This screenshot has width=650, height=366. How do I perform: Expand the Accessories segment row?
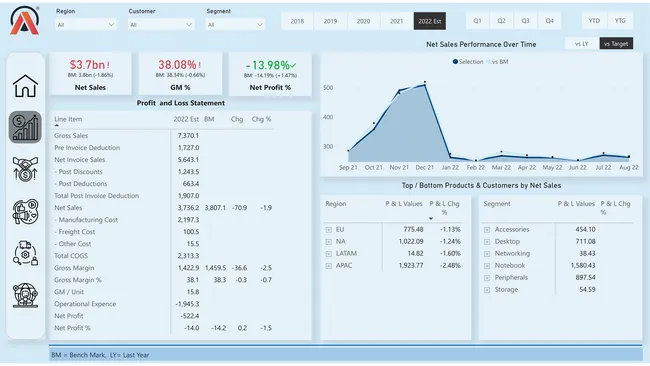coord(487,230)
